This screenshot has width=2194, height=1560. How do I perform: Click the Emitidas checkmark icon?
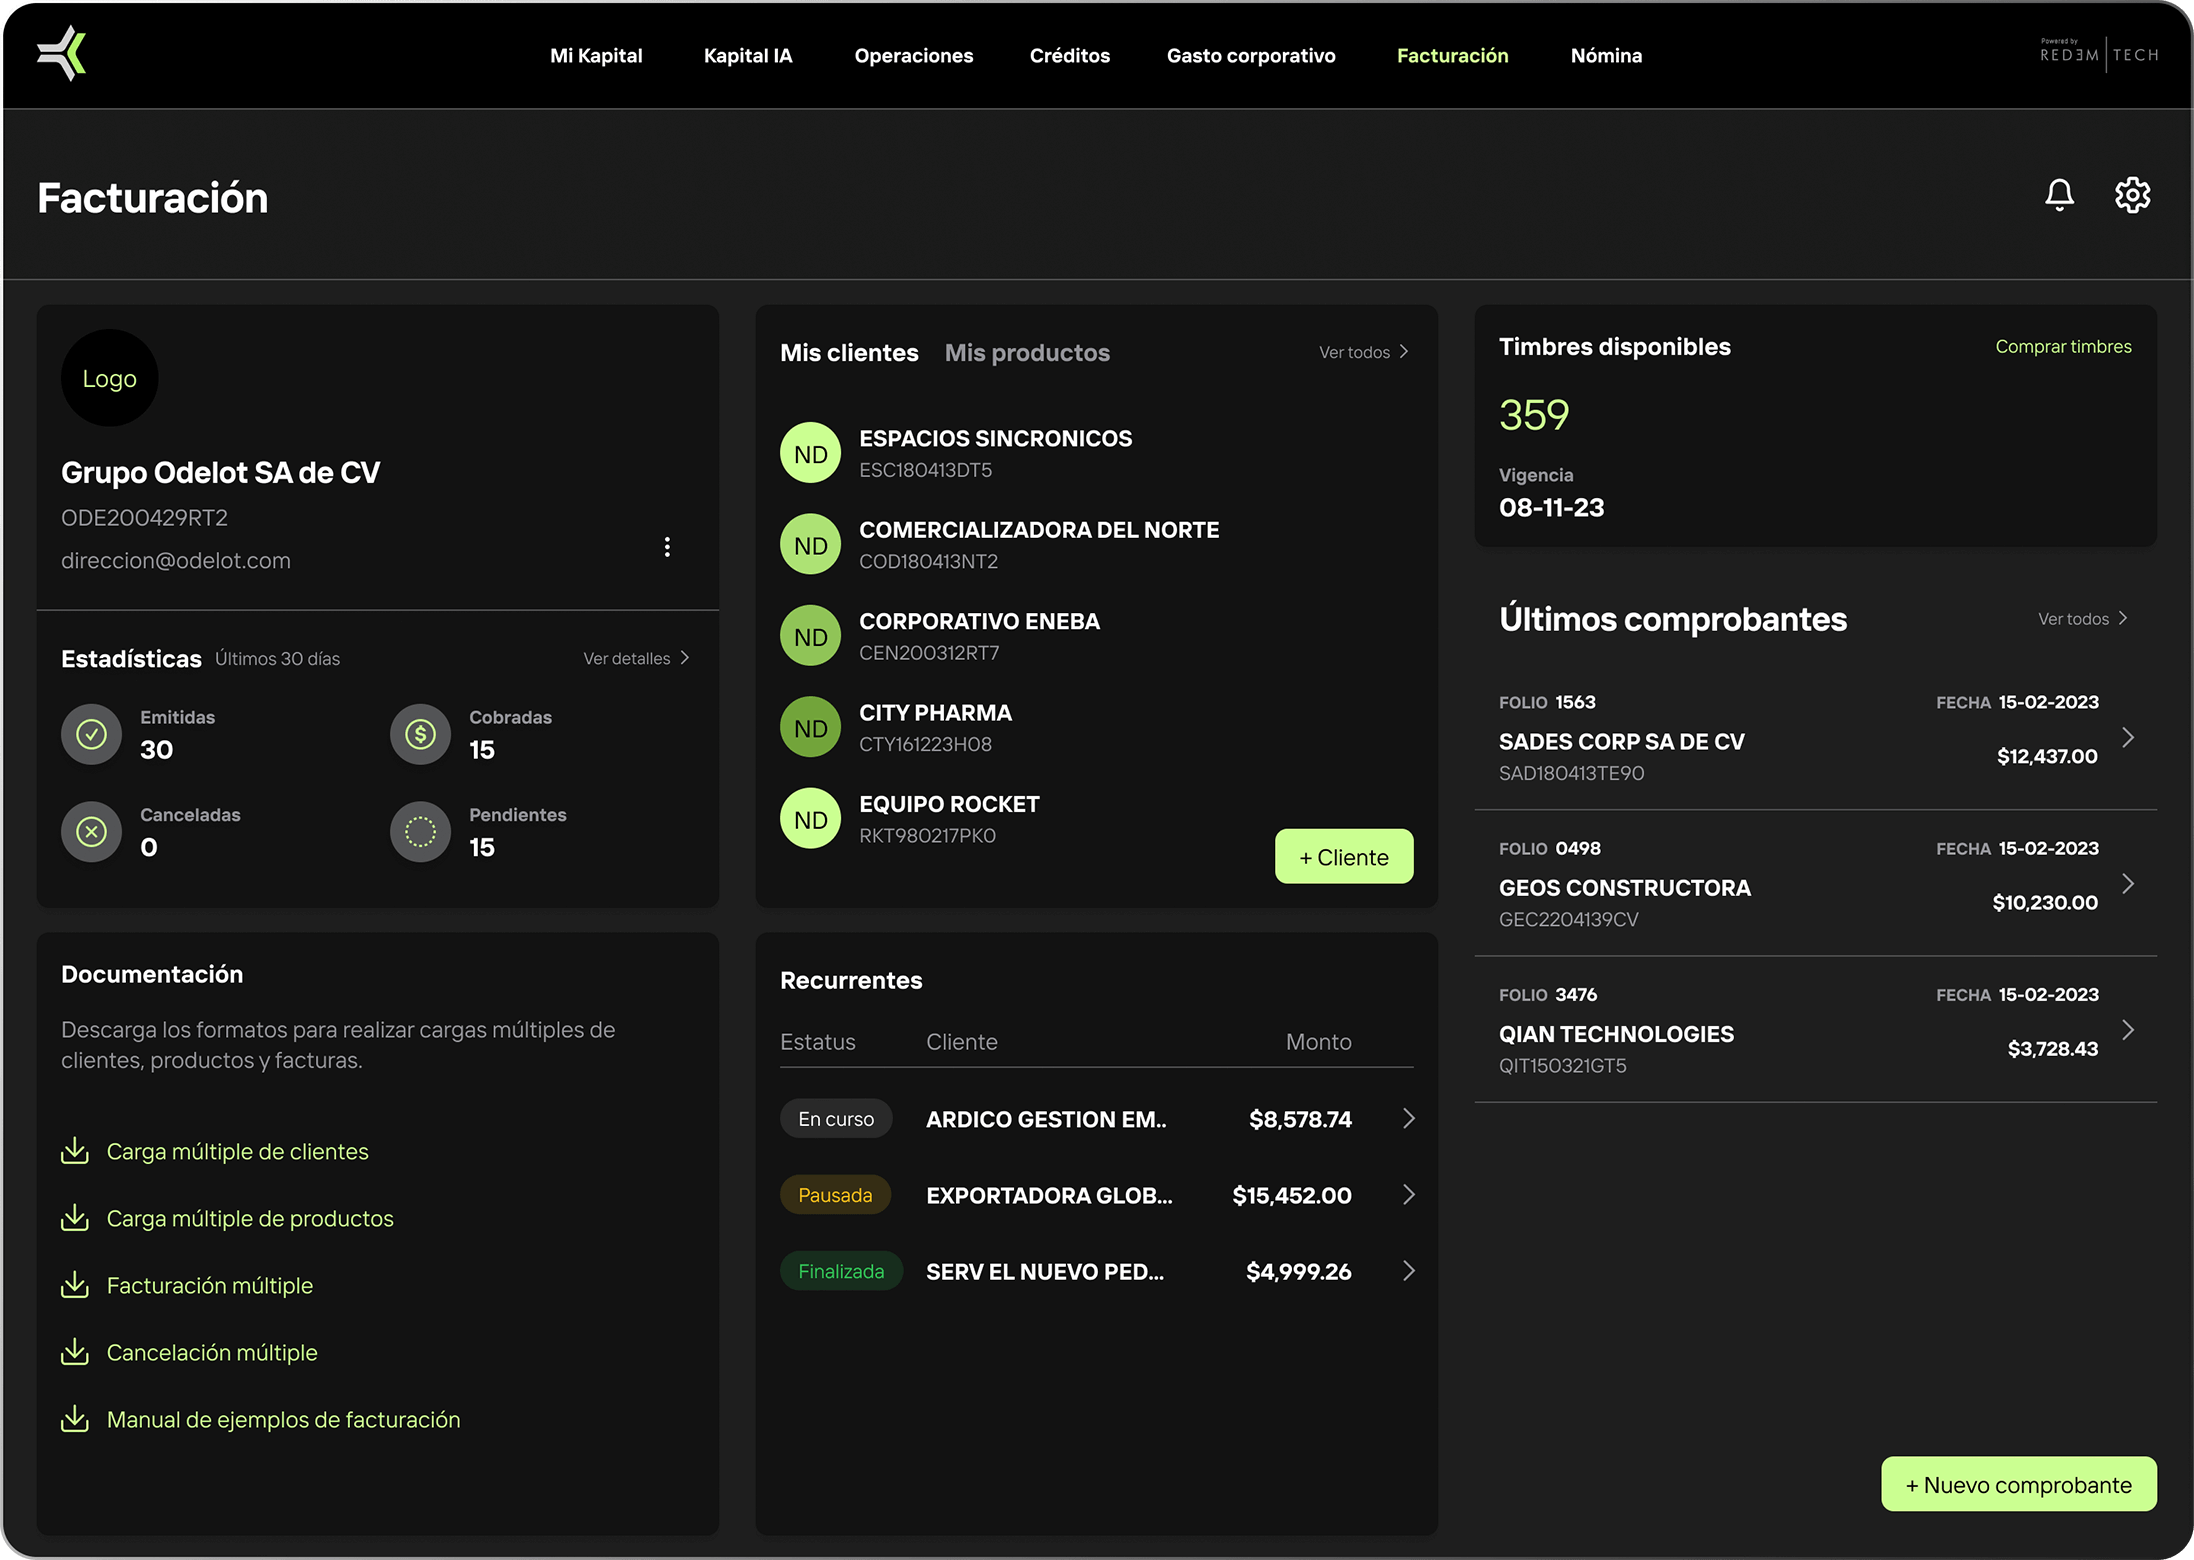92,735
